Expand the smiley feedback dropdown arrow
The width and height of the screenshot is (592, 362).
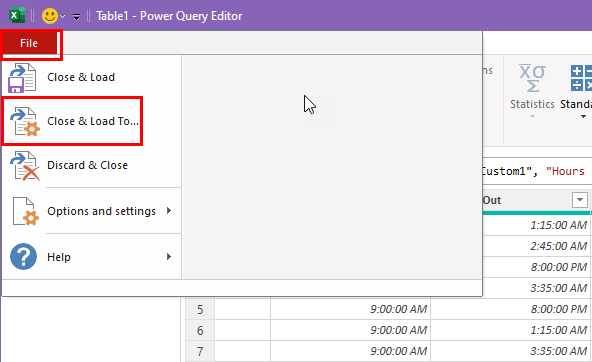click(63, 16)
